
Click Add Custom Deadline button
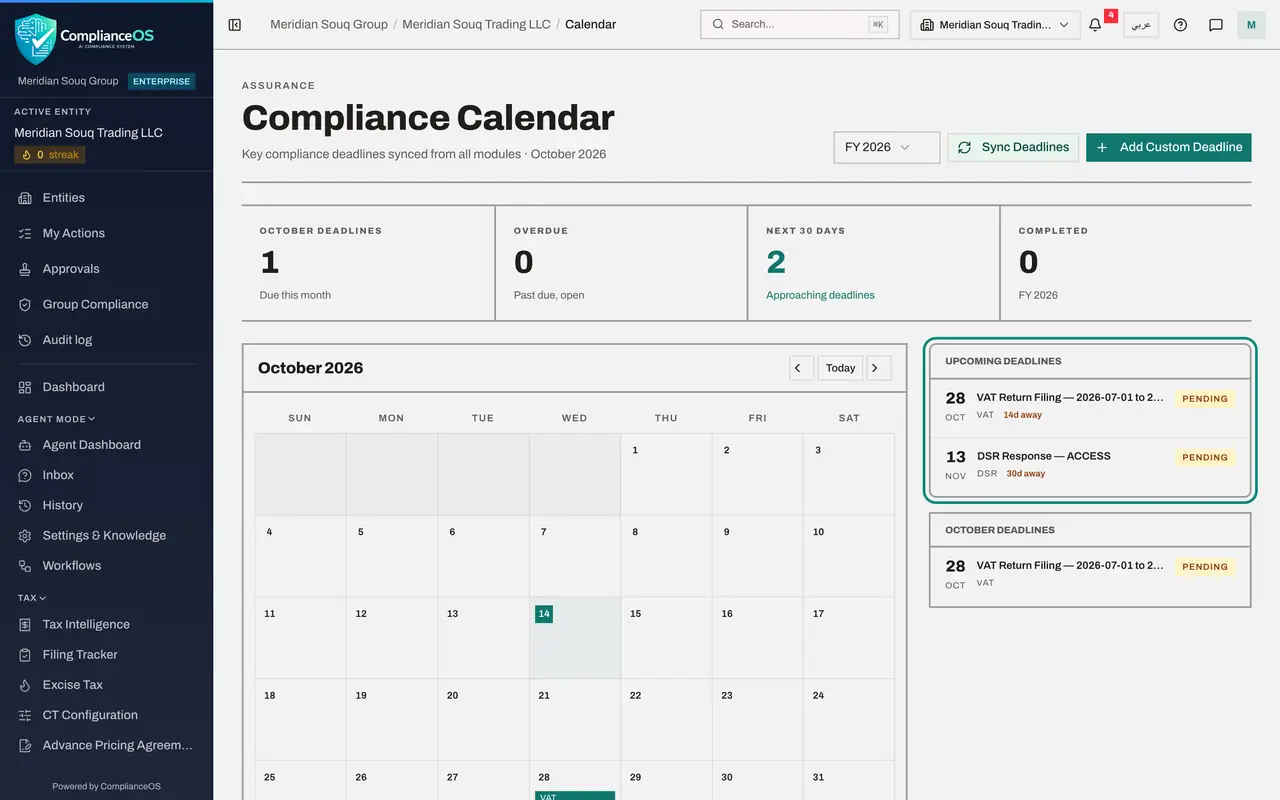pyautogui.click(x=1168, y=147)
